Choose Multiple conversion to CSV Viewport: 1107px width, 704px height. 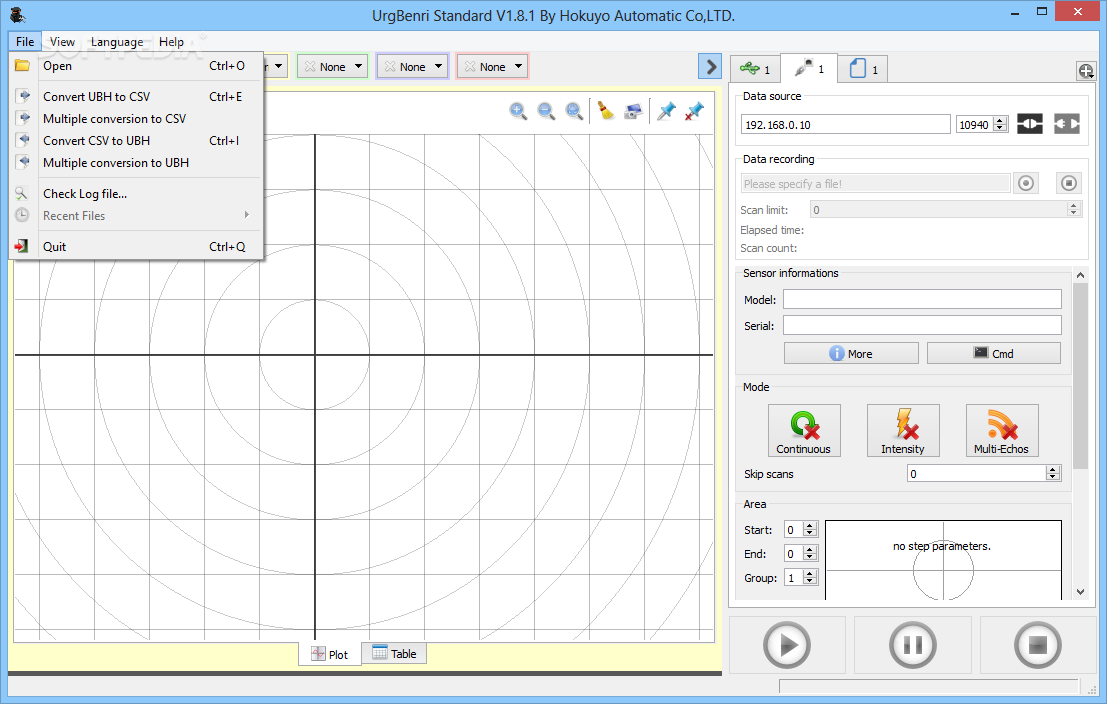(136, 119)
